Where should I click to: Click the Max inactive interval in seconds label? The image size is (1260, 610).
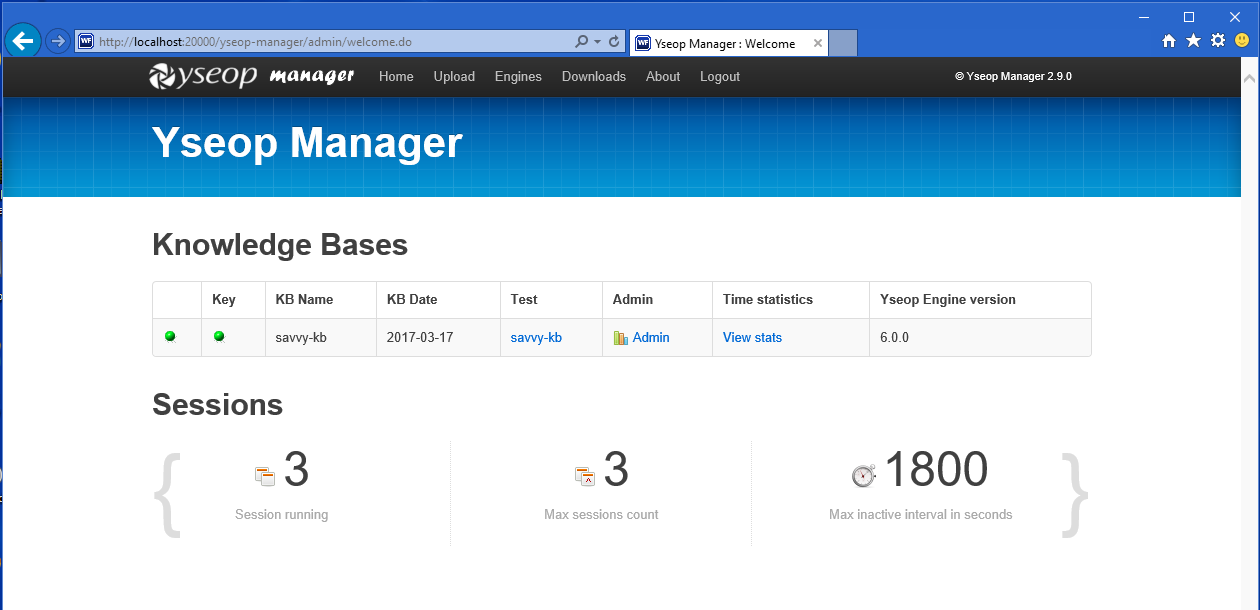[921, 515]
